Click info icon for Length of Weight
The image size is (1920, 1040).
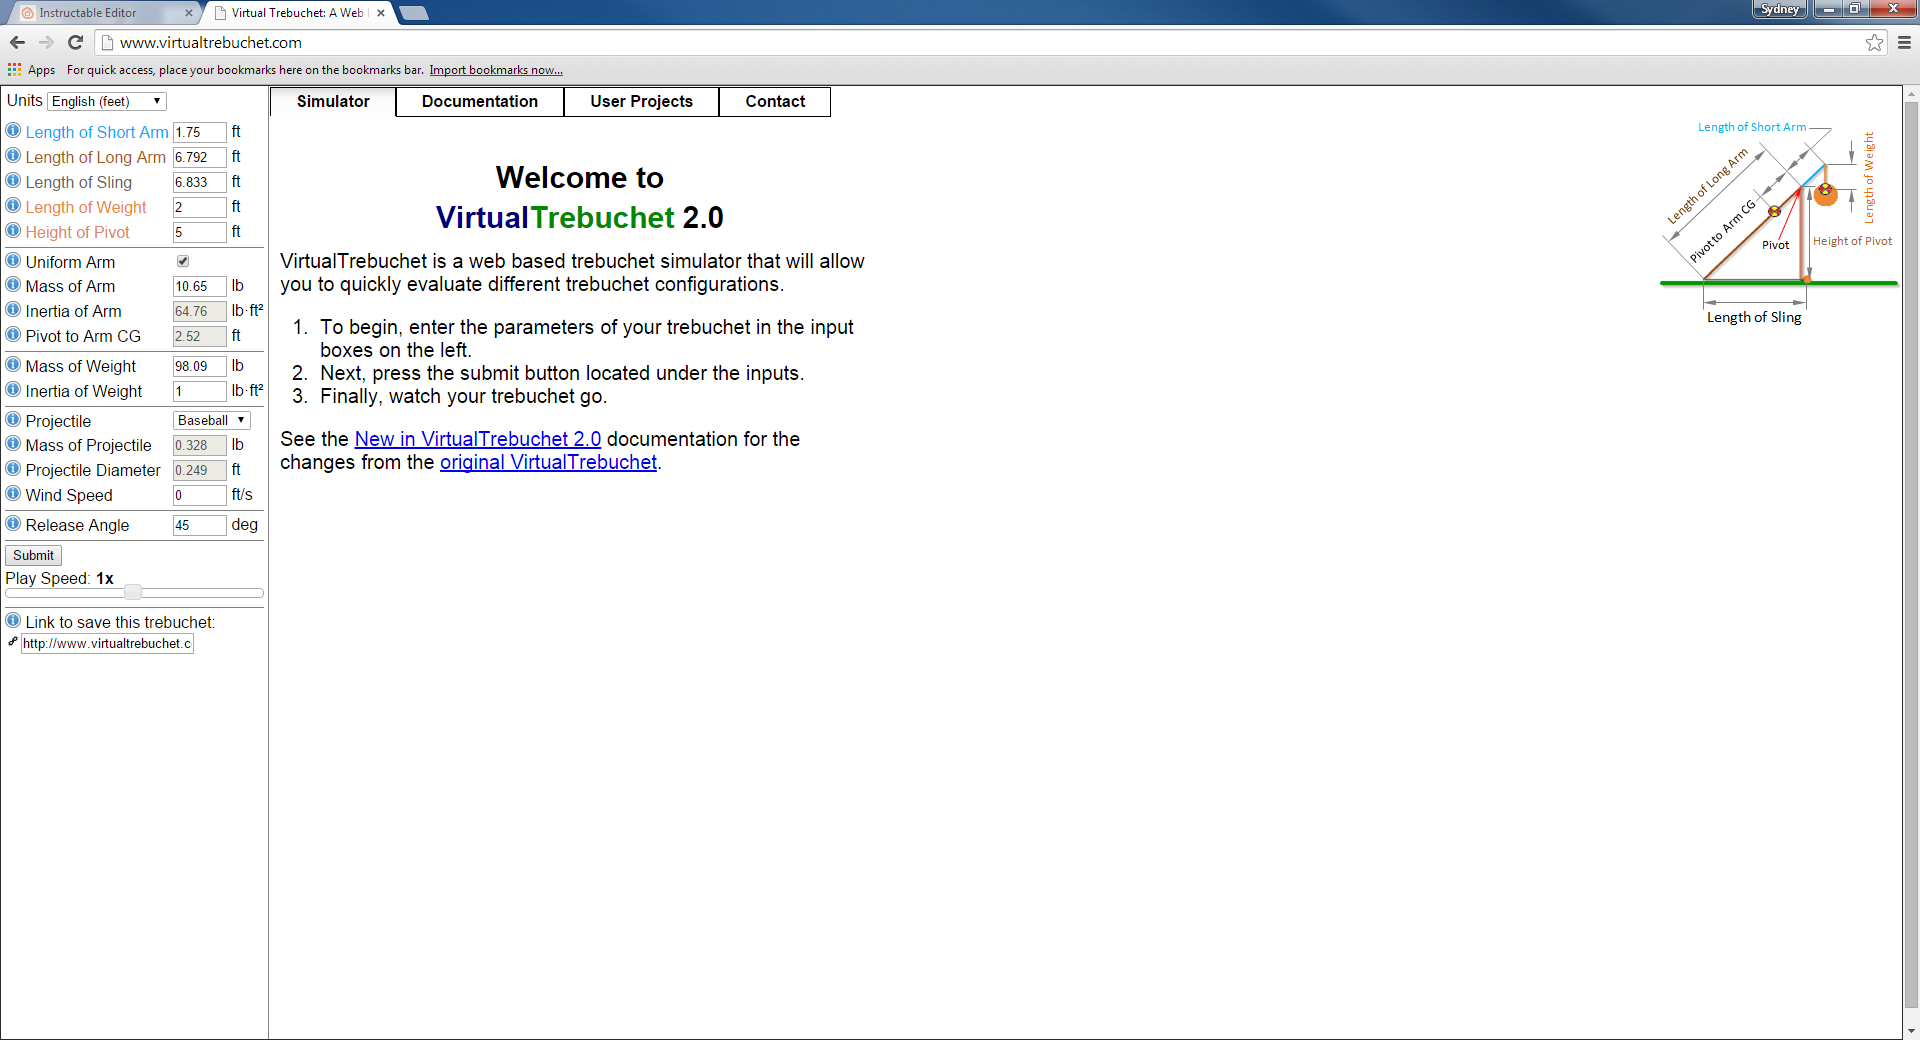pyautogui.click(x=13, y=205)
